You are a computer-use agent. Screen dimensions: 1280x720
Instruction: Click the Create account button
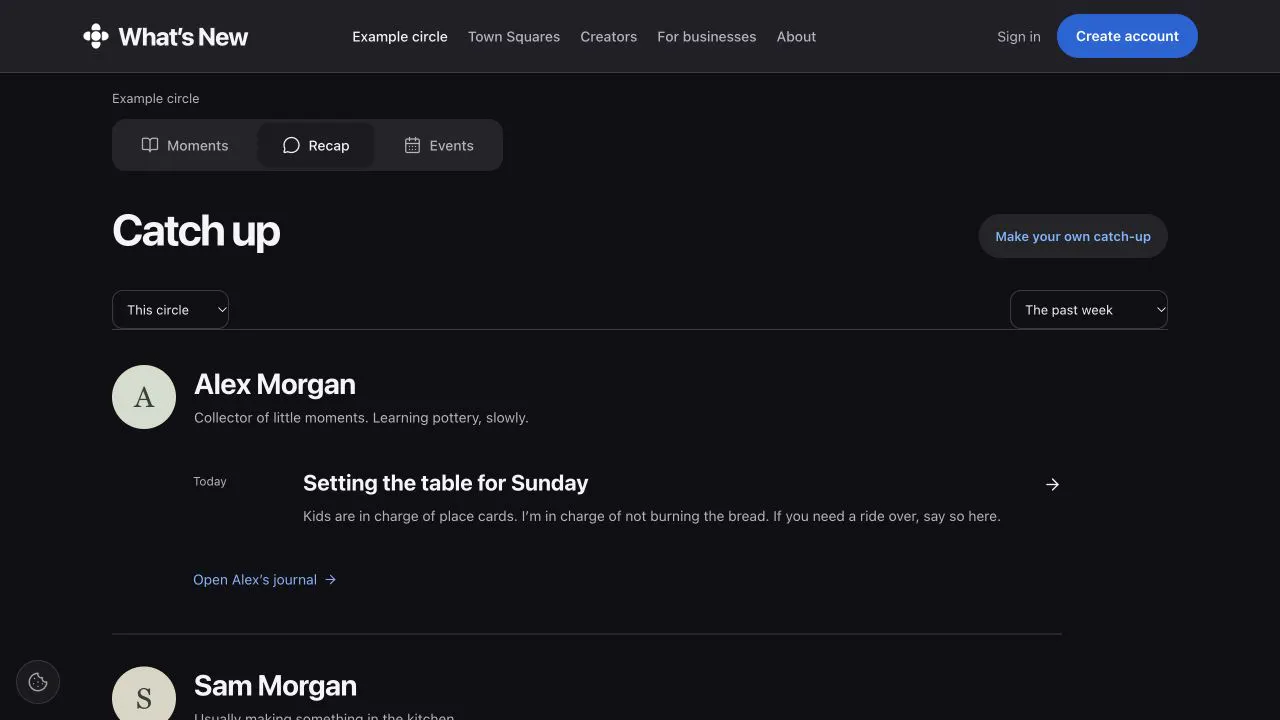point(1127,36)
